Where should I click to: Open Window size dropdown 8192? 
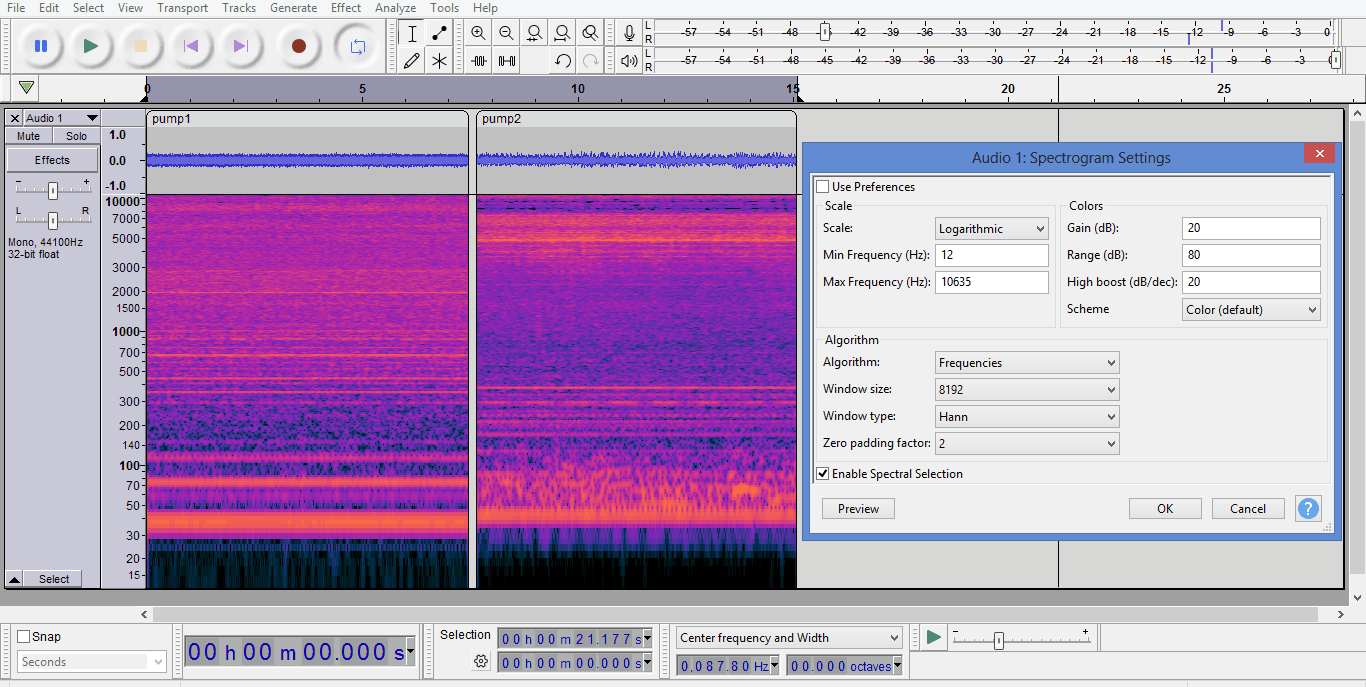[1027, 390]
